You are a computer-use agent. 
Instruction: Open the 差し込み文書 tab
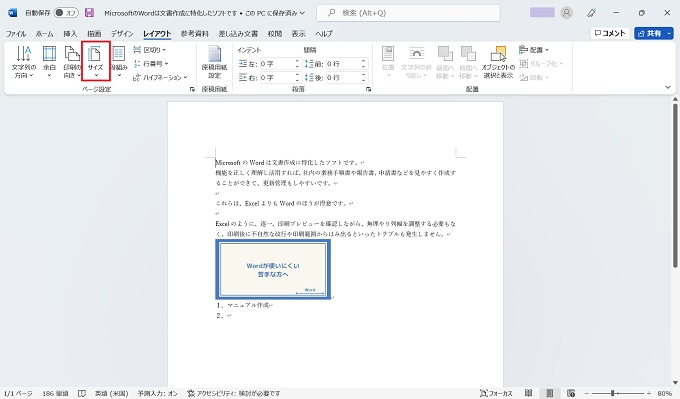[238, 33]
